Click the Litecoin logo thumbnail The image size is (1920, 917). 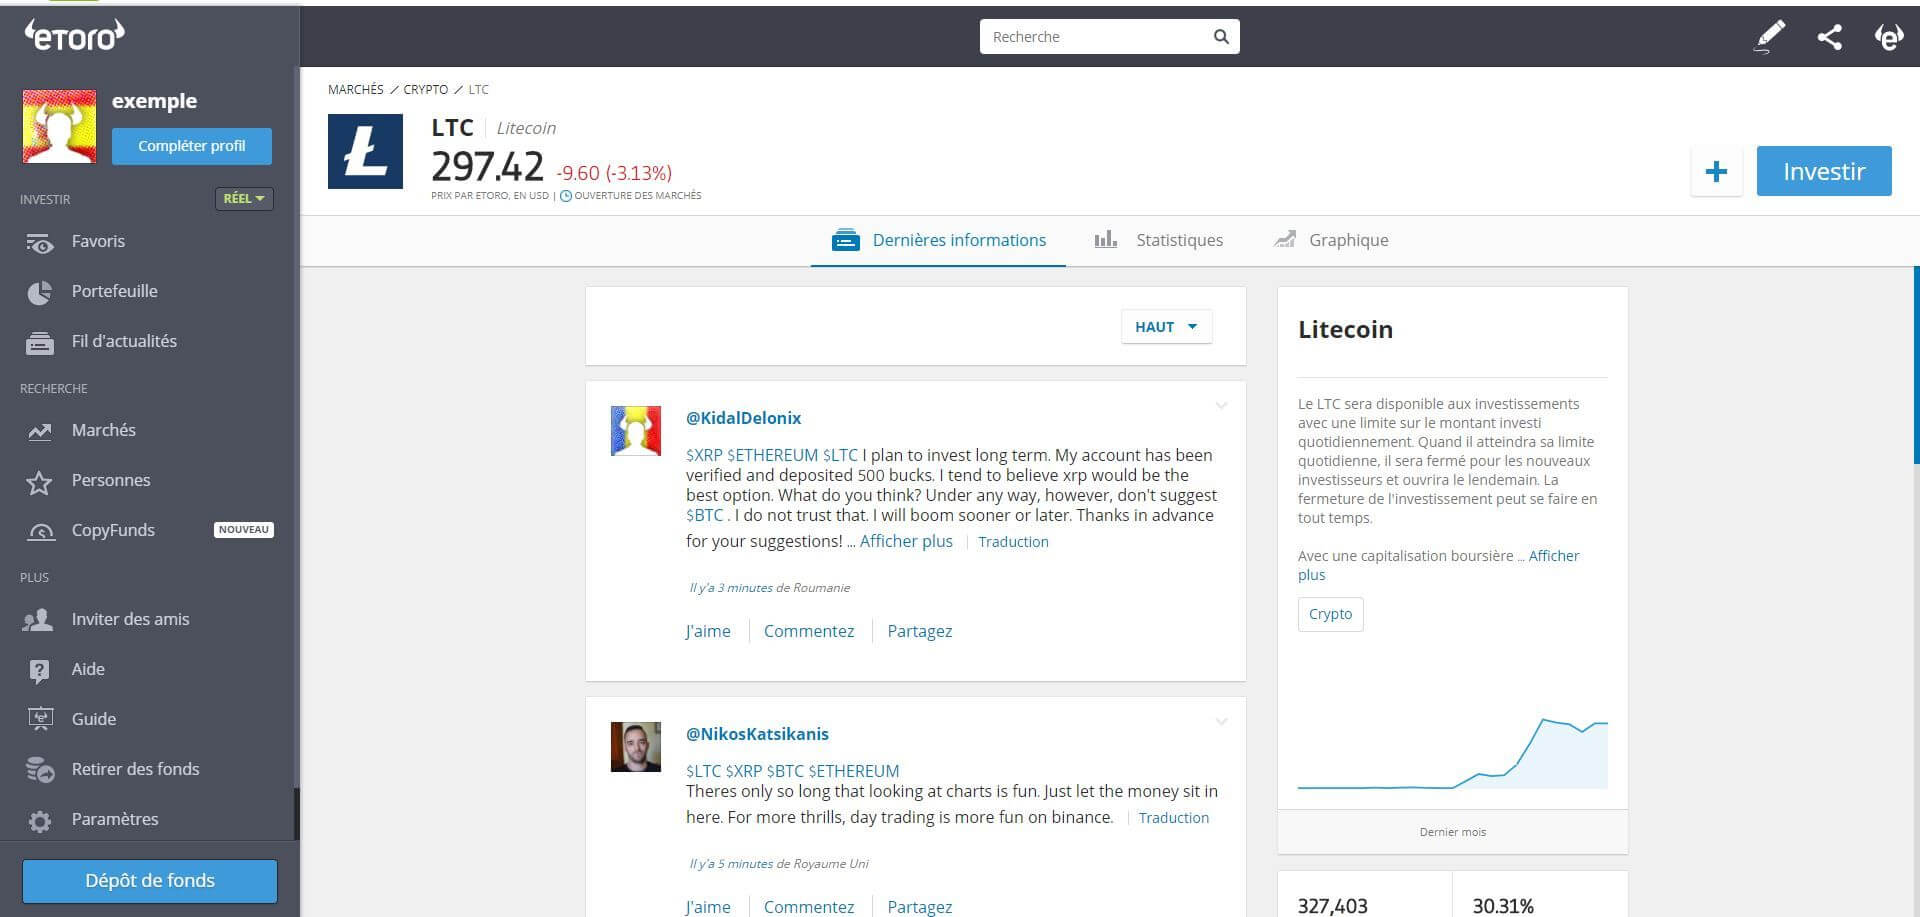pyautogui.click(x=365, y=151)
